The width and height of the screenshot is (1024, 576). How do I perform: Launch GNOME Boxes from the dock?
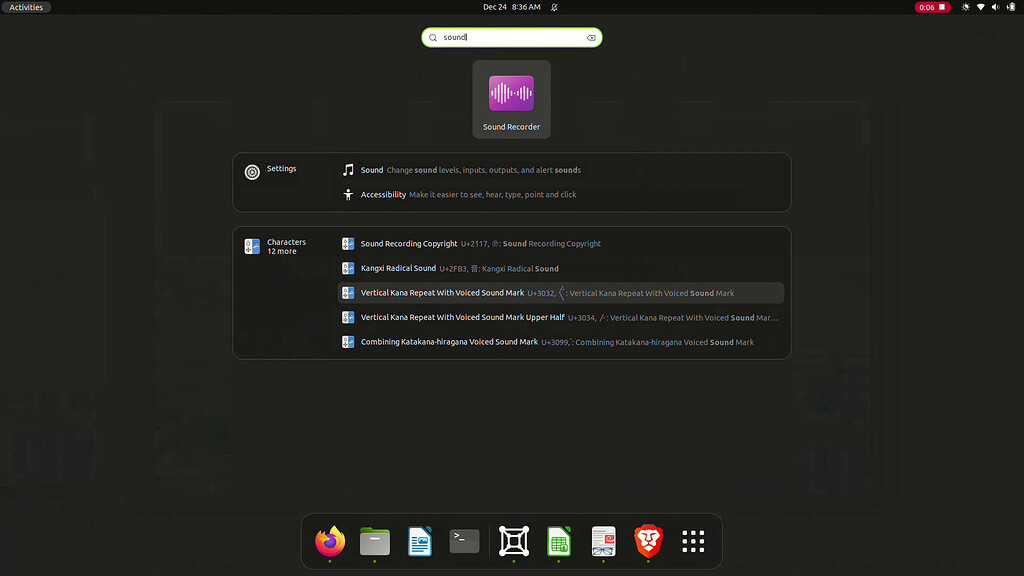coord(512,541)
